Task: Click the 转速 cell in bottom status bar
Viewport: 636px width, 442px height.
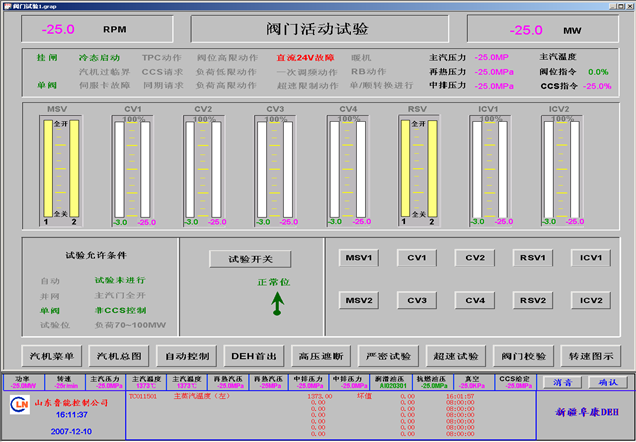Action: pyautogui.click(x=65, y=382)
